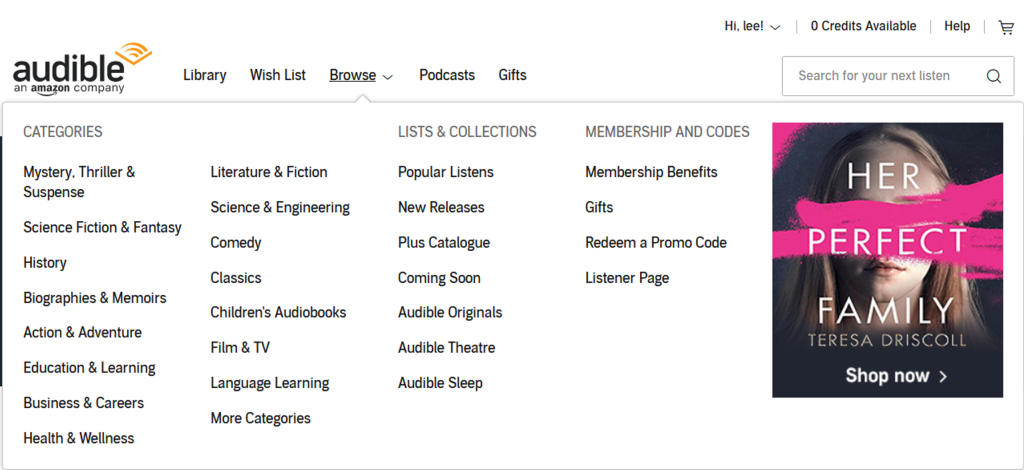Open the Help link
1024x470 pixels.
(x=957, y=27)
